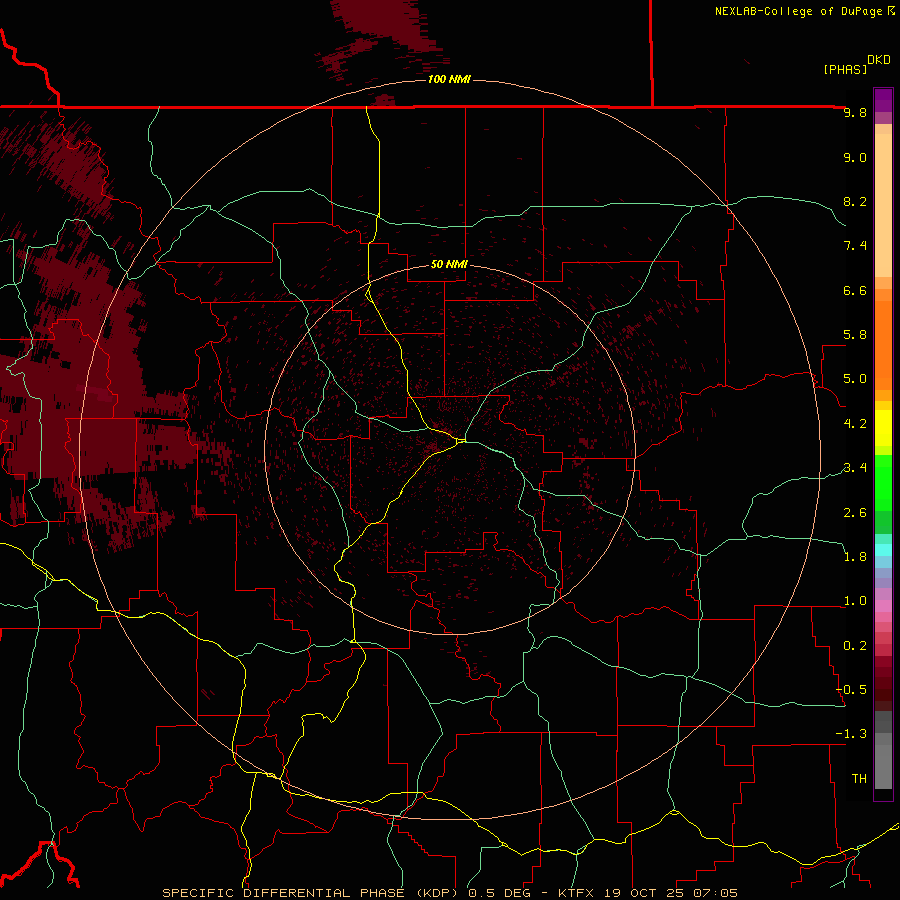This screenshot has height=900, width=900.
Task: Click the 0.2 value on color scale
Action: point(855,646)
